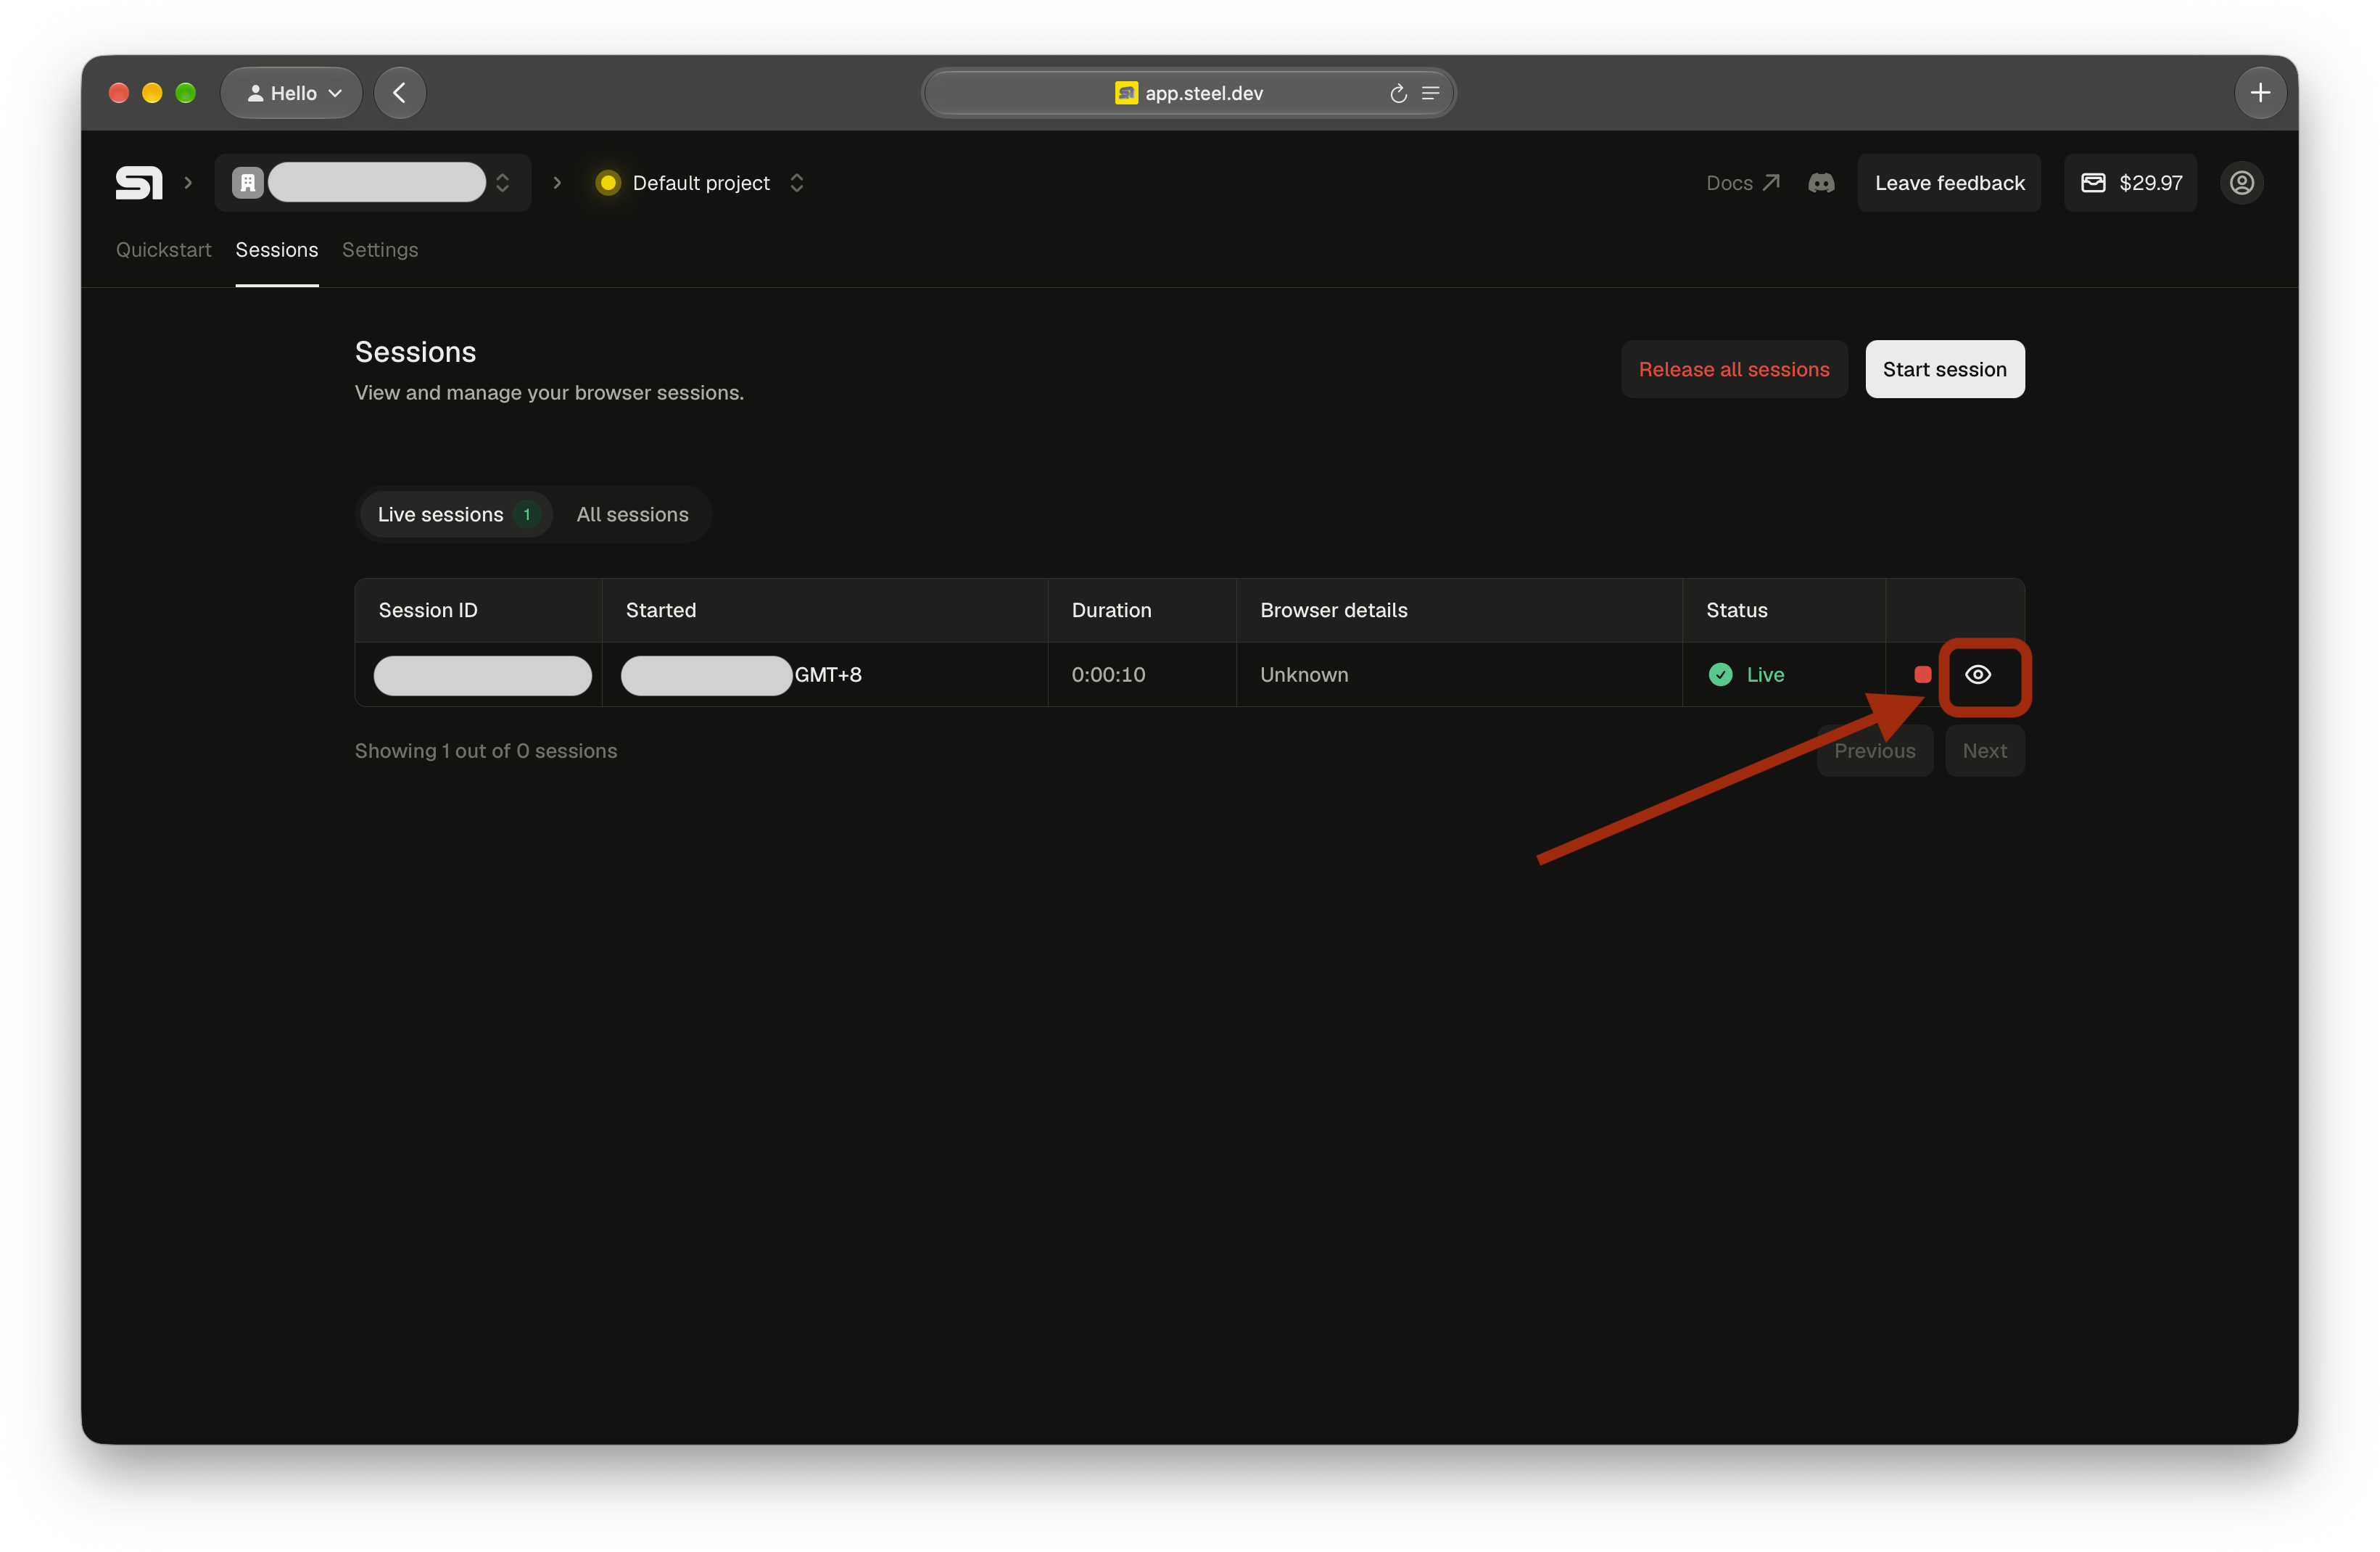Expand the Default project switcher
The height and width of the screenshot is (1552, 2380).
pyautogui.click(x=797, y=183)
